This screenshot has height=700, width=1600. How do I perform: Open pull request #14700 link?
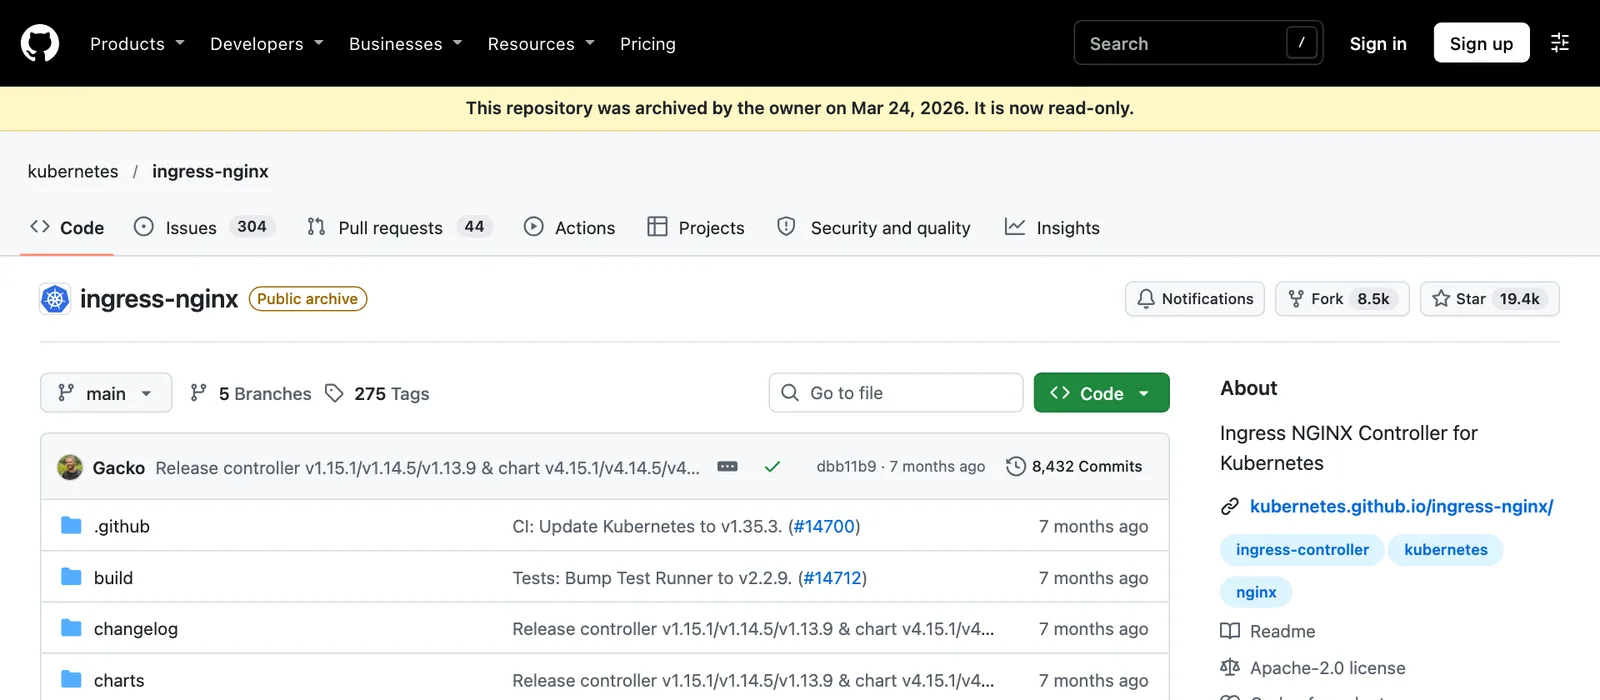824,526
